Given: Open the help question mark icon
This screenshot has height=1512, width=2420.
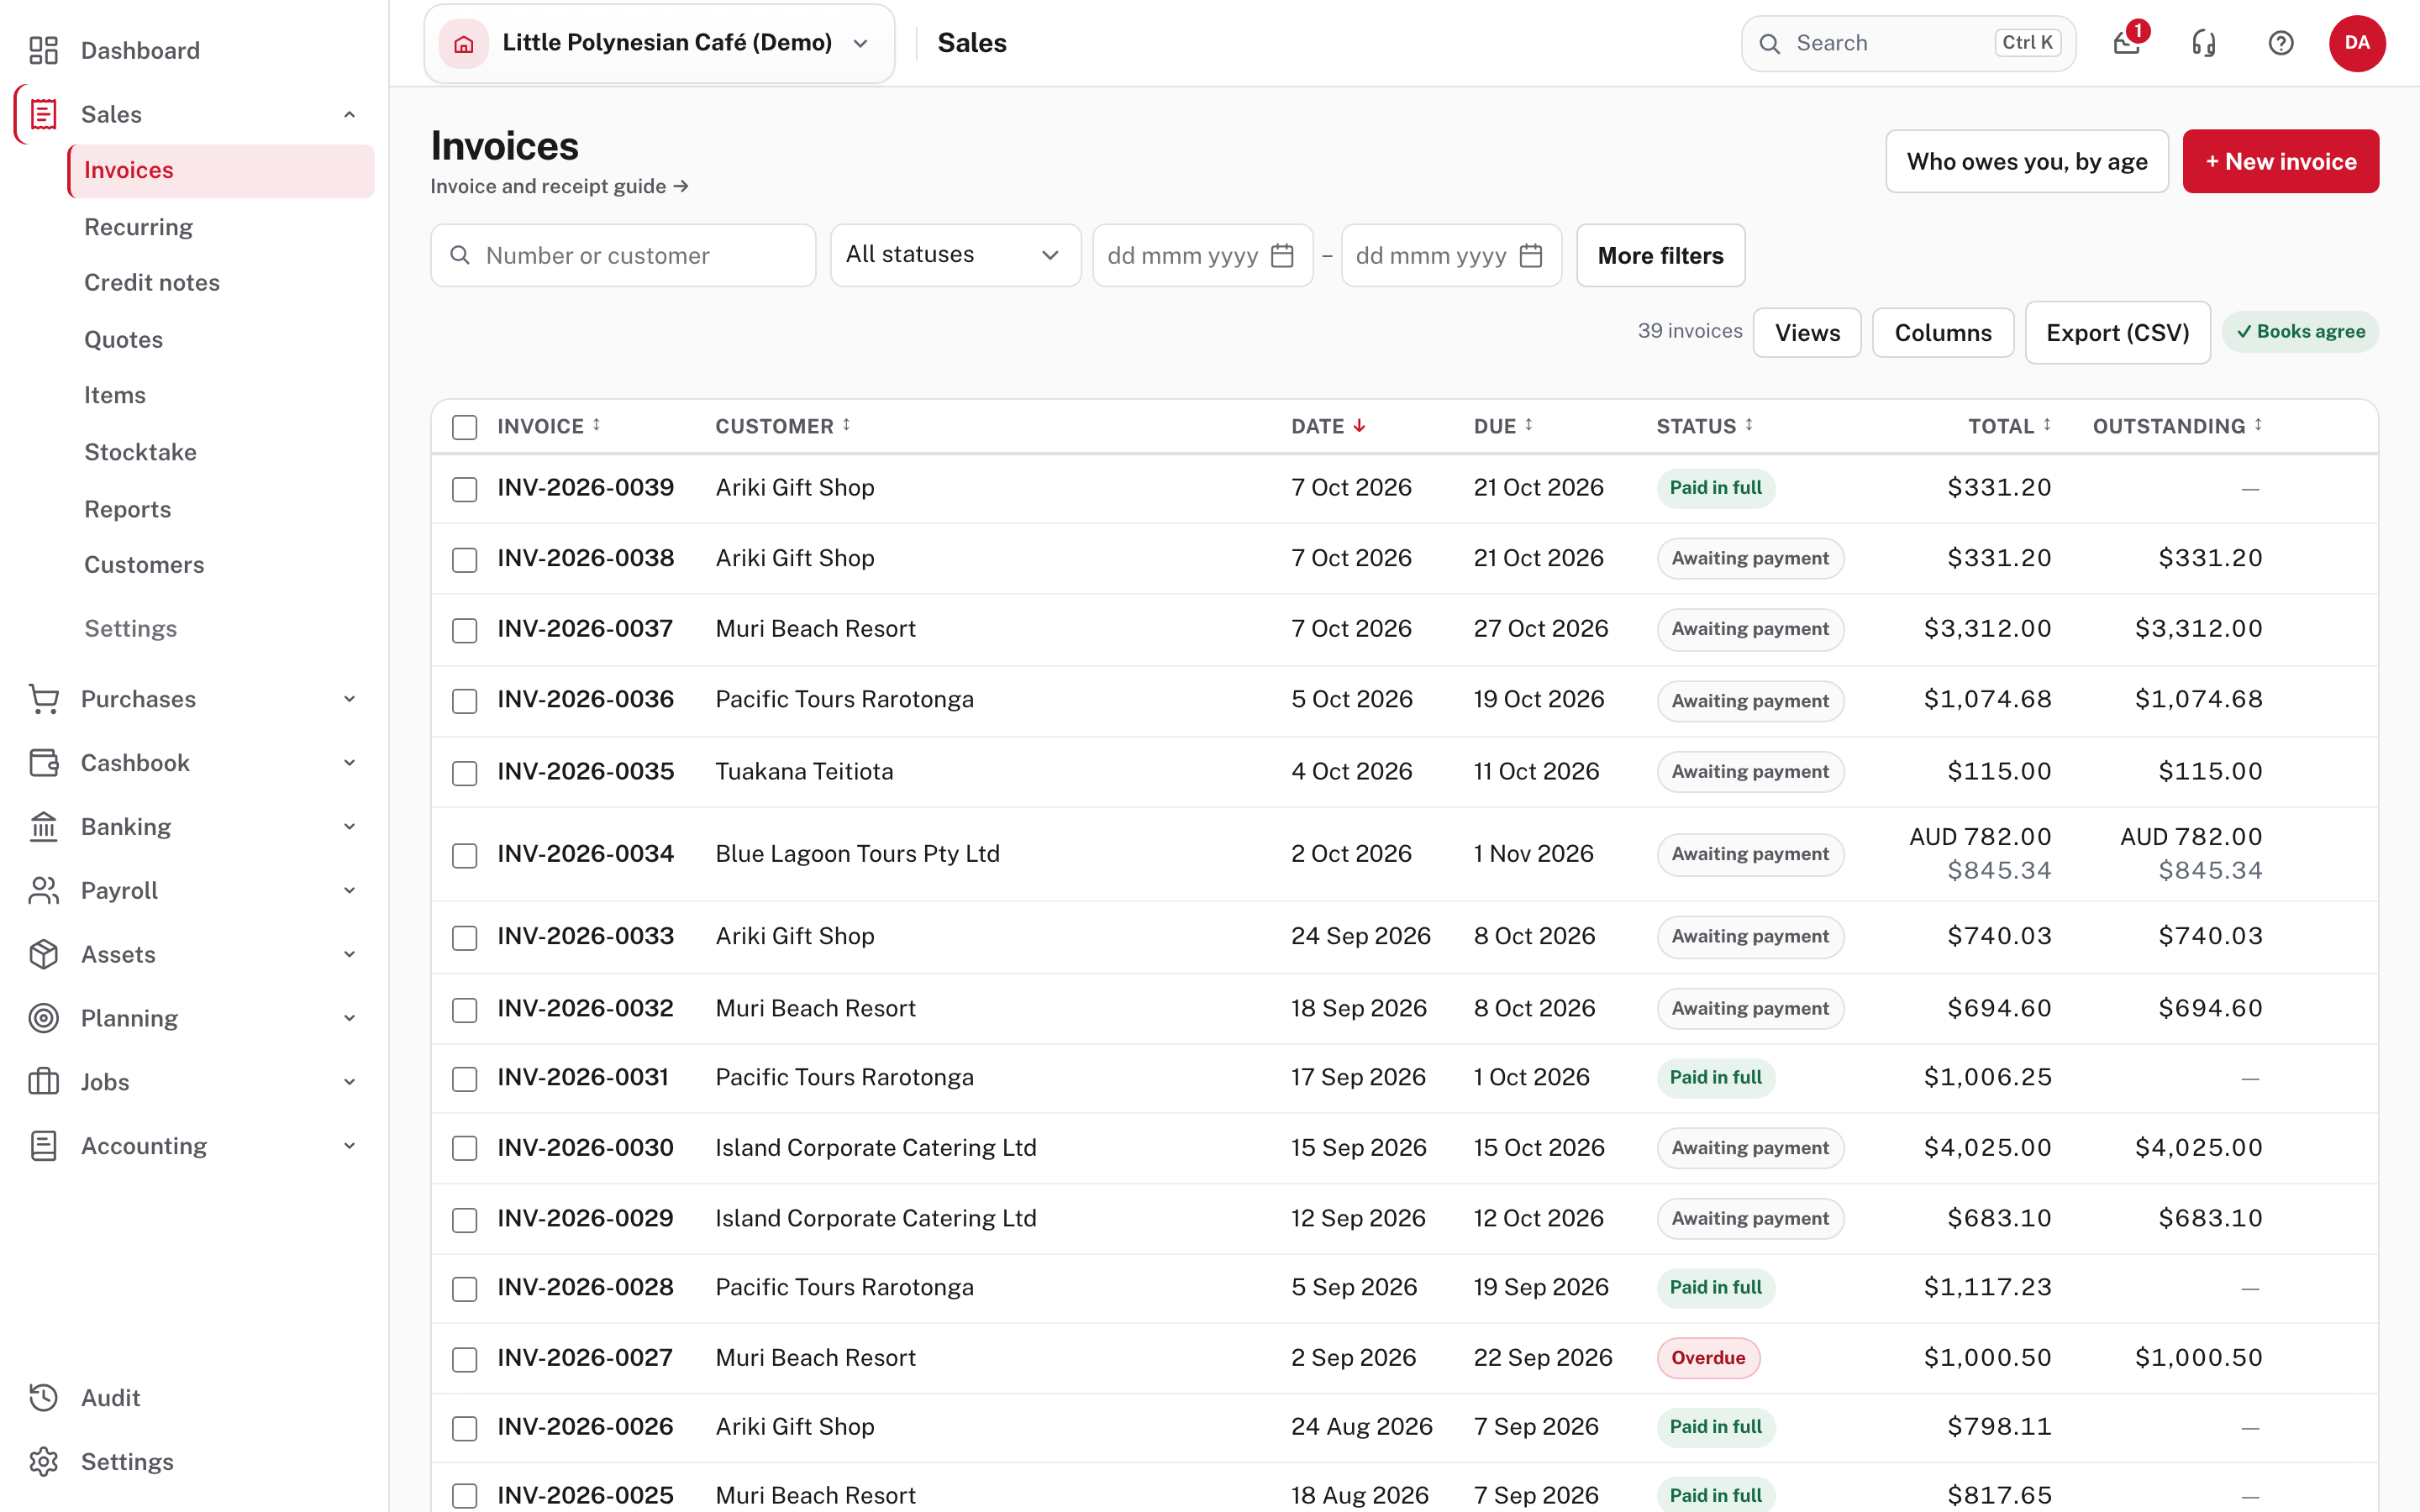Looking at the screenshot, I should (2281, 43).
